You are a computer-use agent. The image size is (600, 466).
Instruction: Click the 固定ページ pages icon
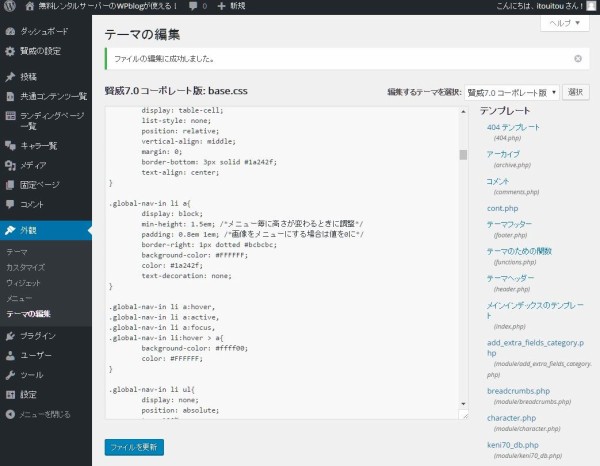click(x=10, y=185)
